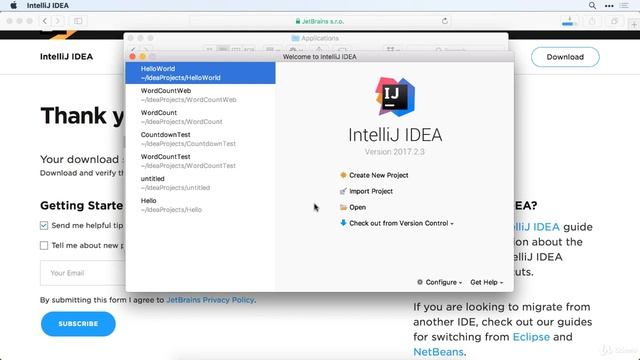The image size is (640, 360).
Task: Open Spotlight search in the menu bar
Action: (x=592, y=5)
